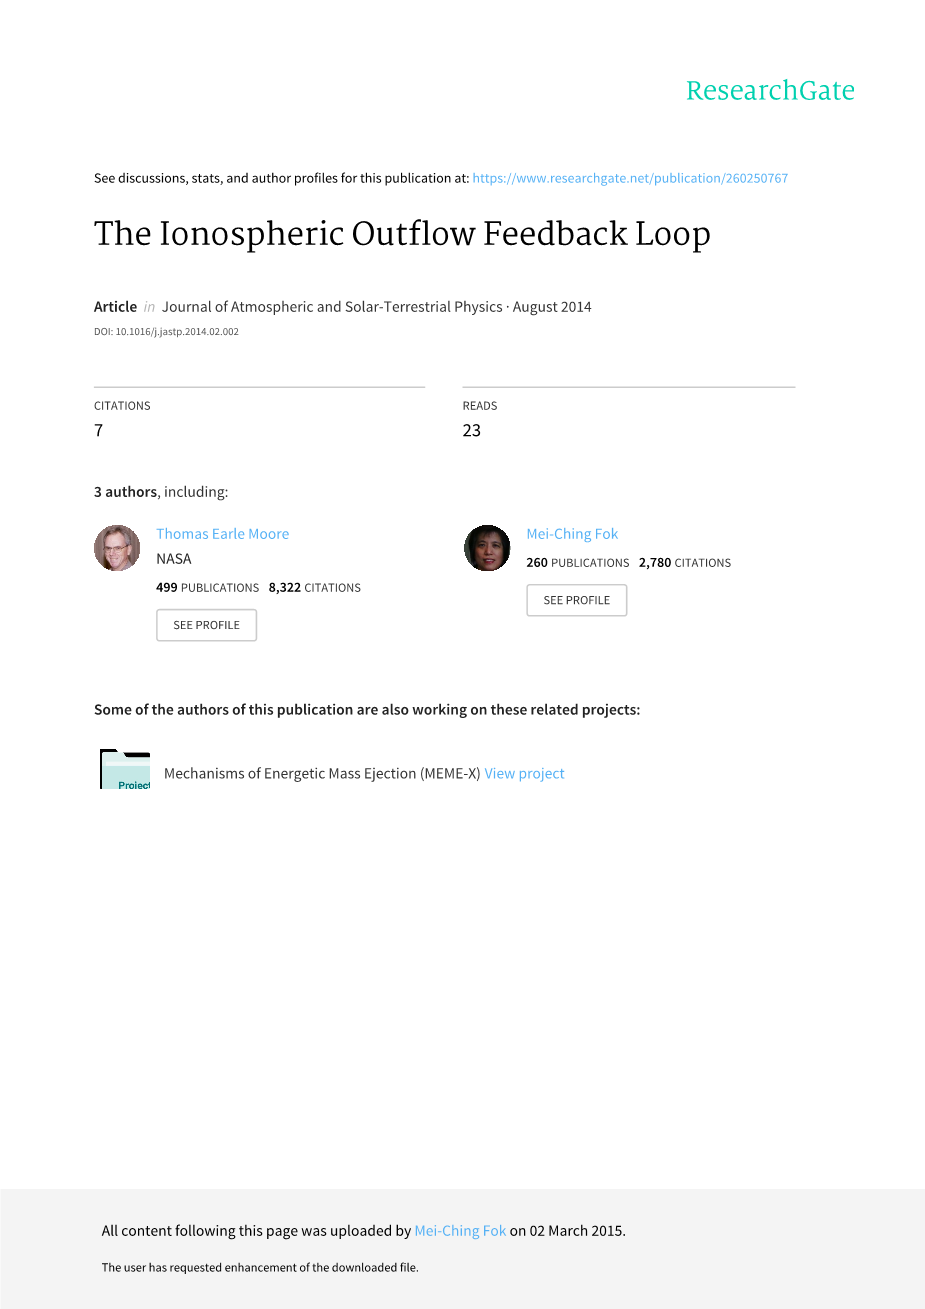
Task: Click Mei-Ching Fok link in upload footer
Action: click(460, 1231)
